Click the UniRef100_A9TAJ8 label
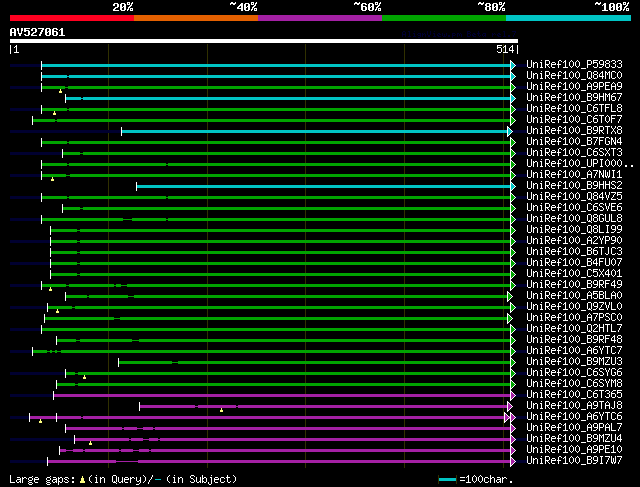The width and height of the screenshot is (640, 487). pyautogui.click(x=574, y=406)
